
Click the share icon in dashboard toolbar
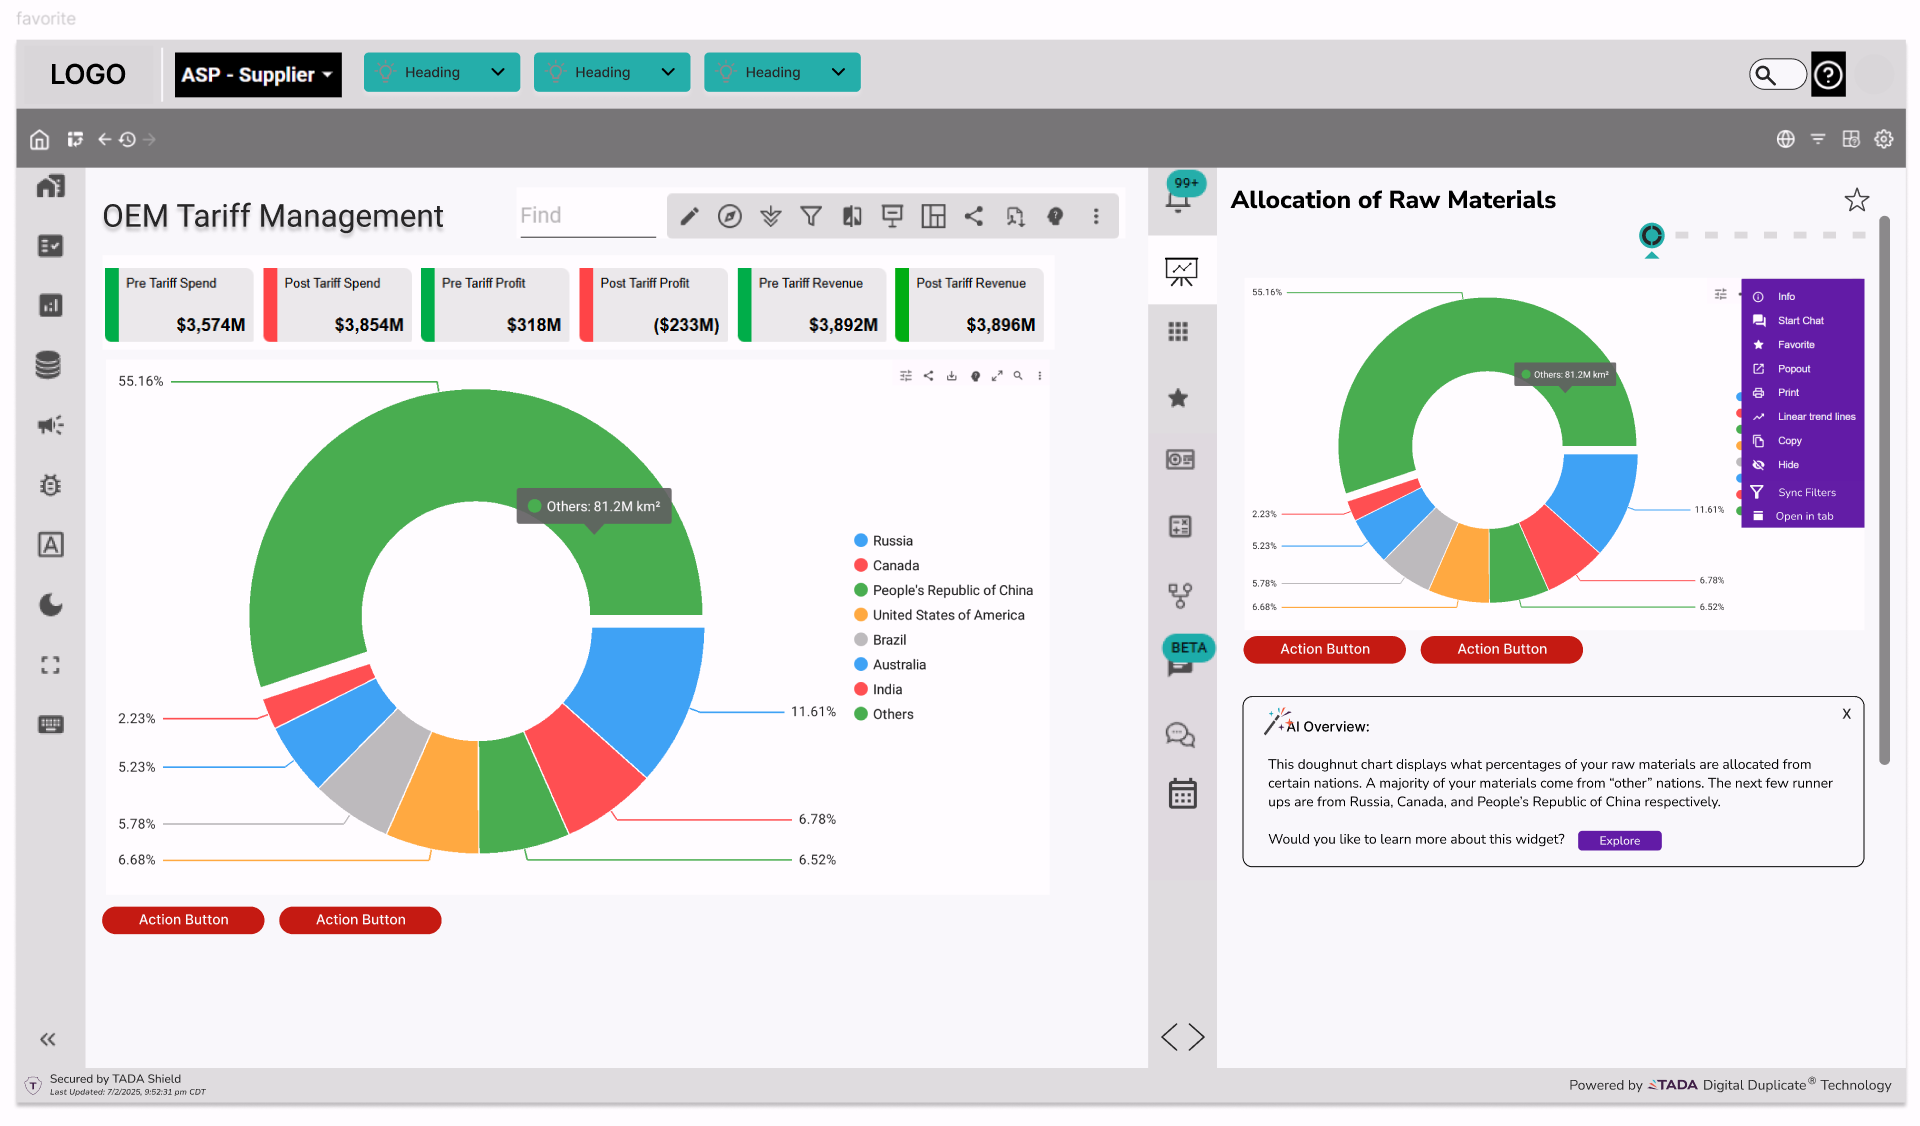coord(974,216)
